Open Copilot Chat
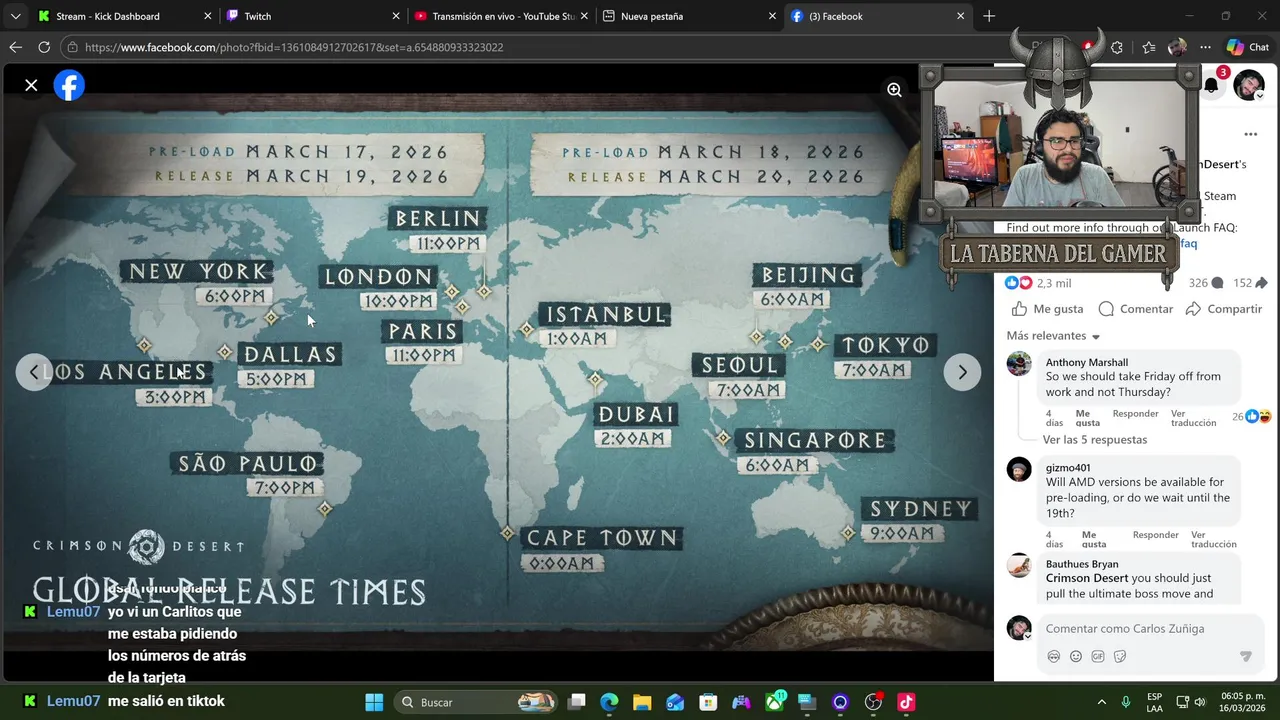The image size is (1280, 720). [1248, 47]
